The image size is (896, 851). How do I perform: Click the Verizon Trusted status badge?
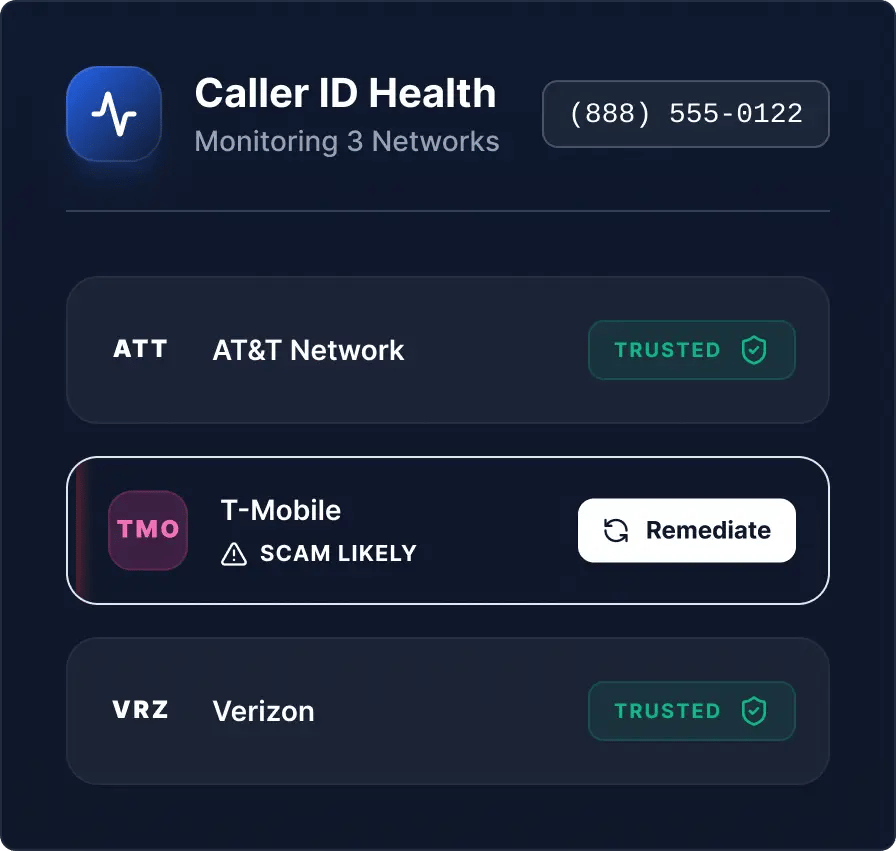click(x=691, y=711)
